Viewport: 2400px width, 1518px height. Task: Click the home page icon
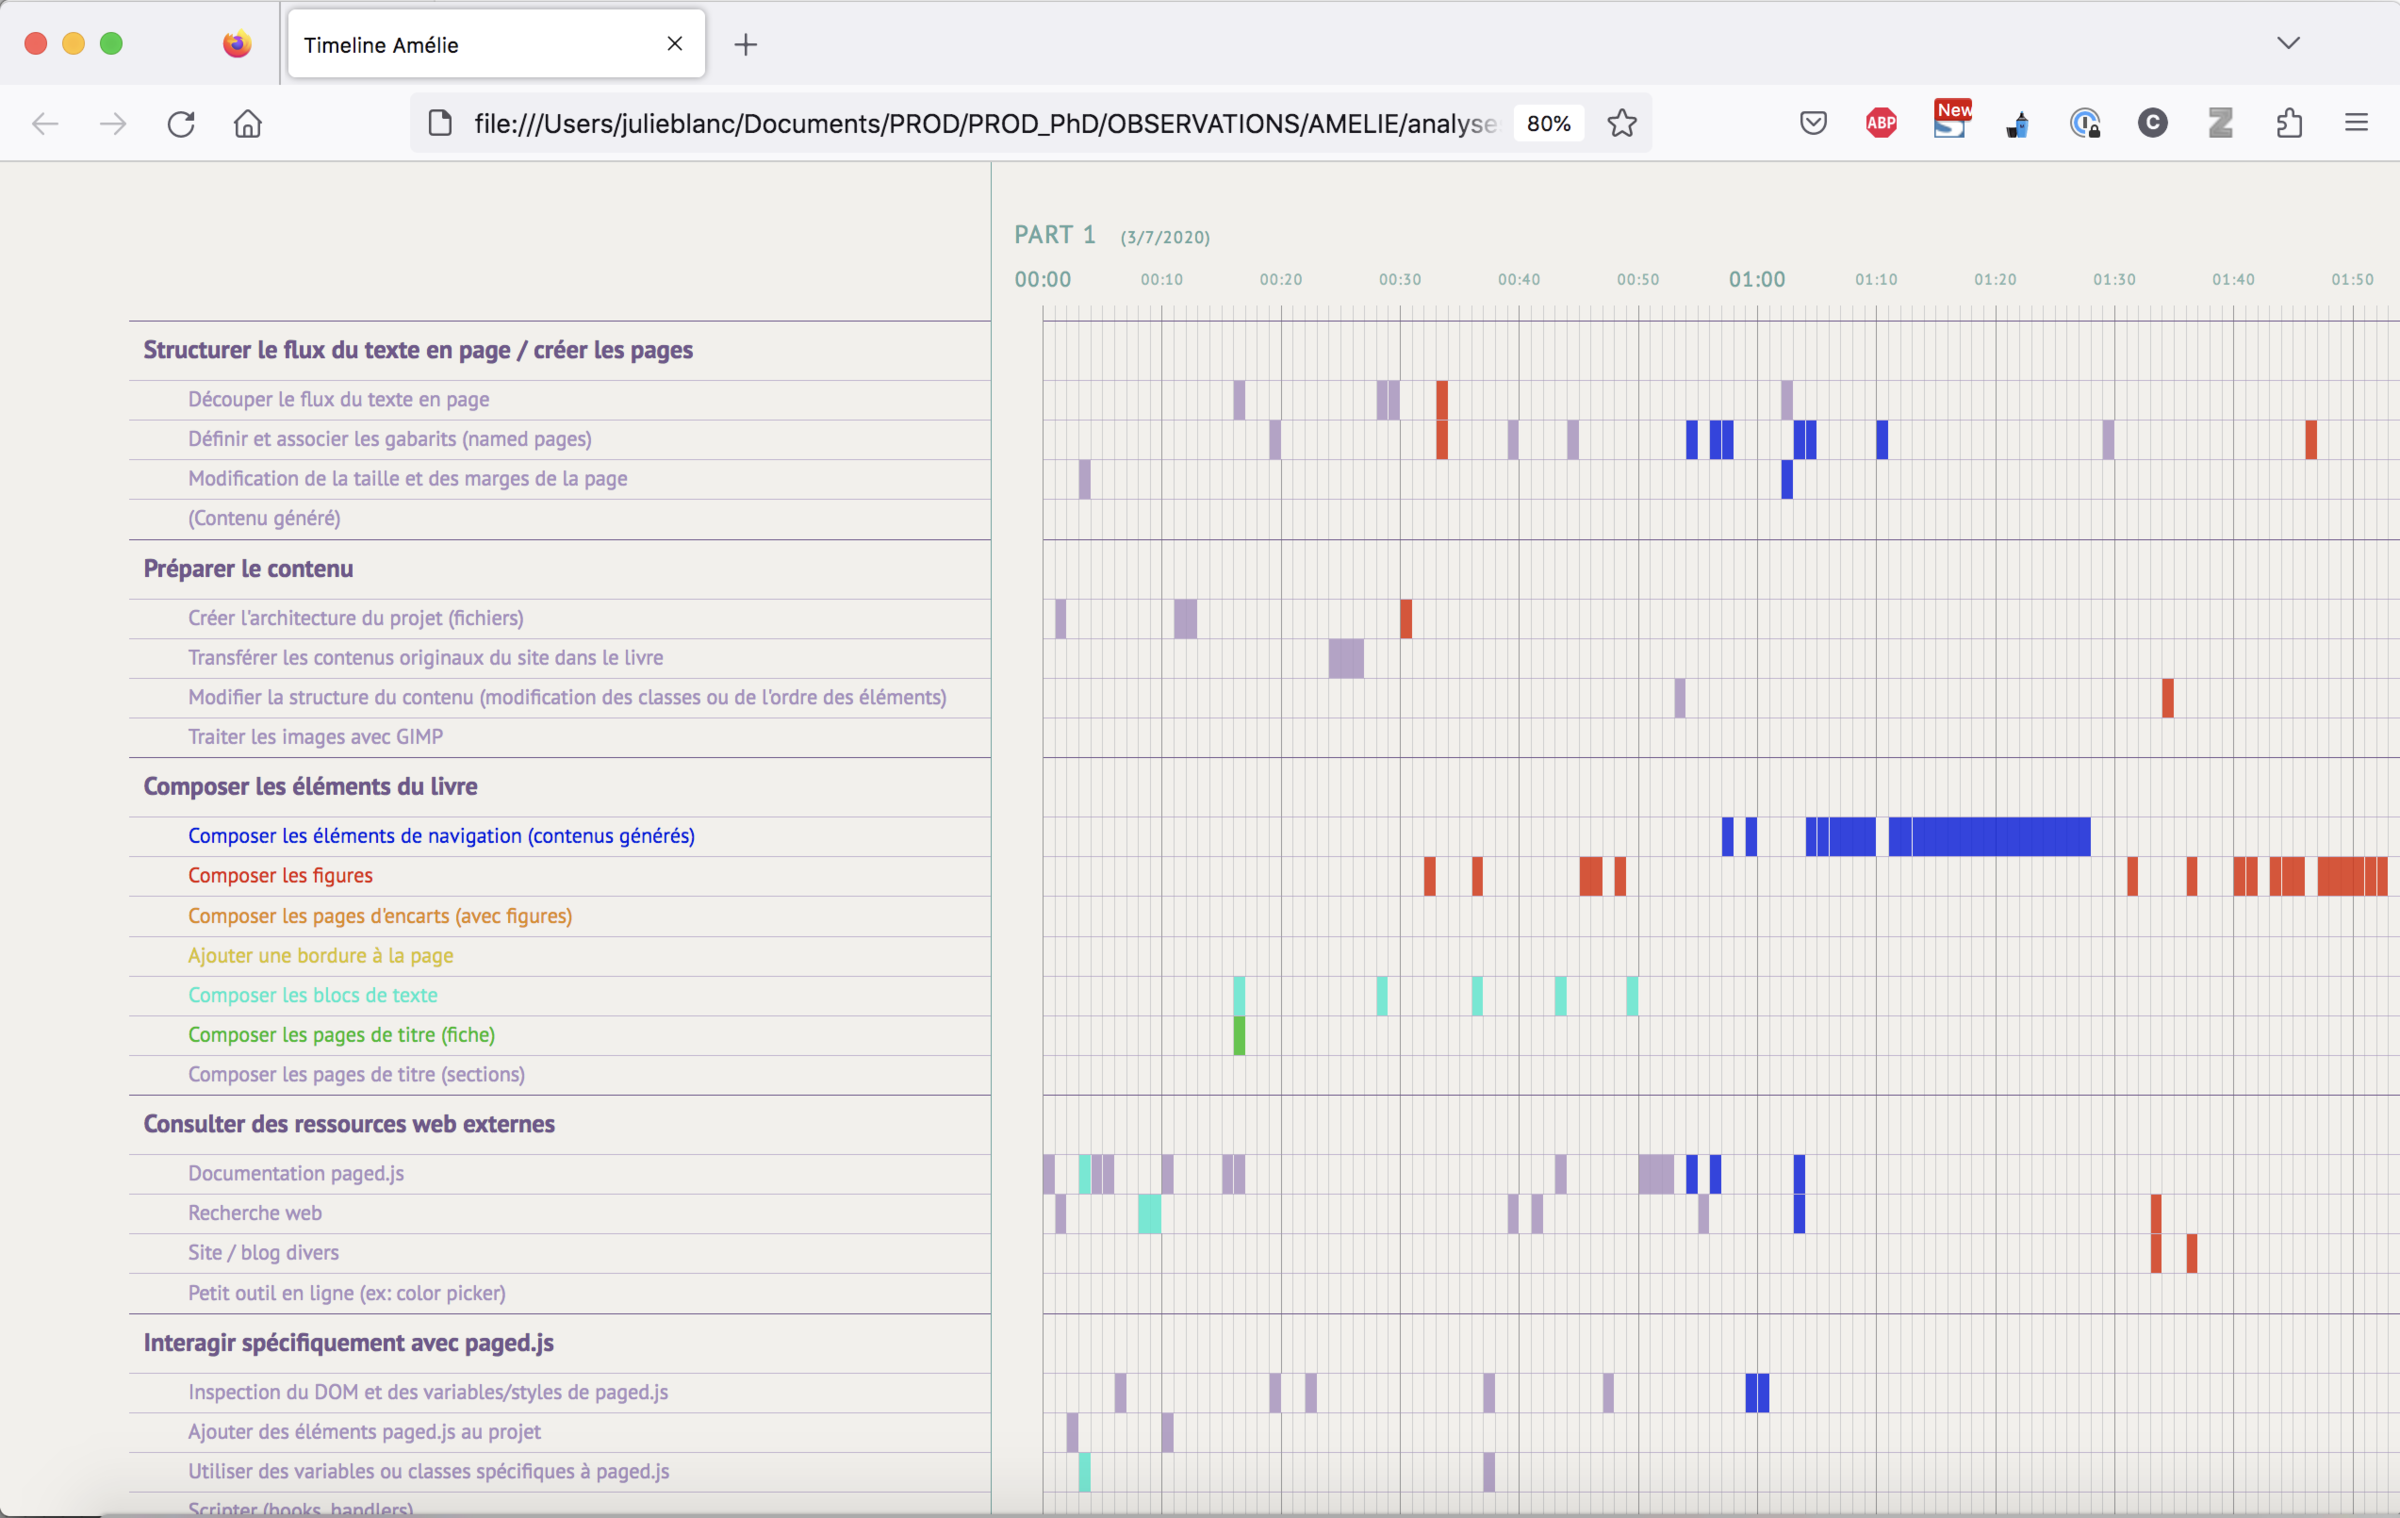coord(247,124)
